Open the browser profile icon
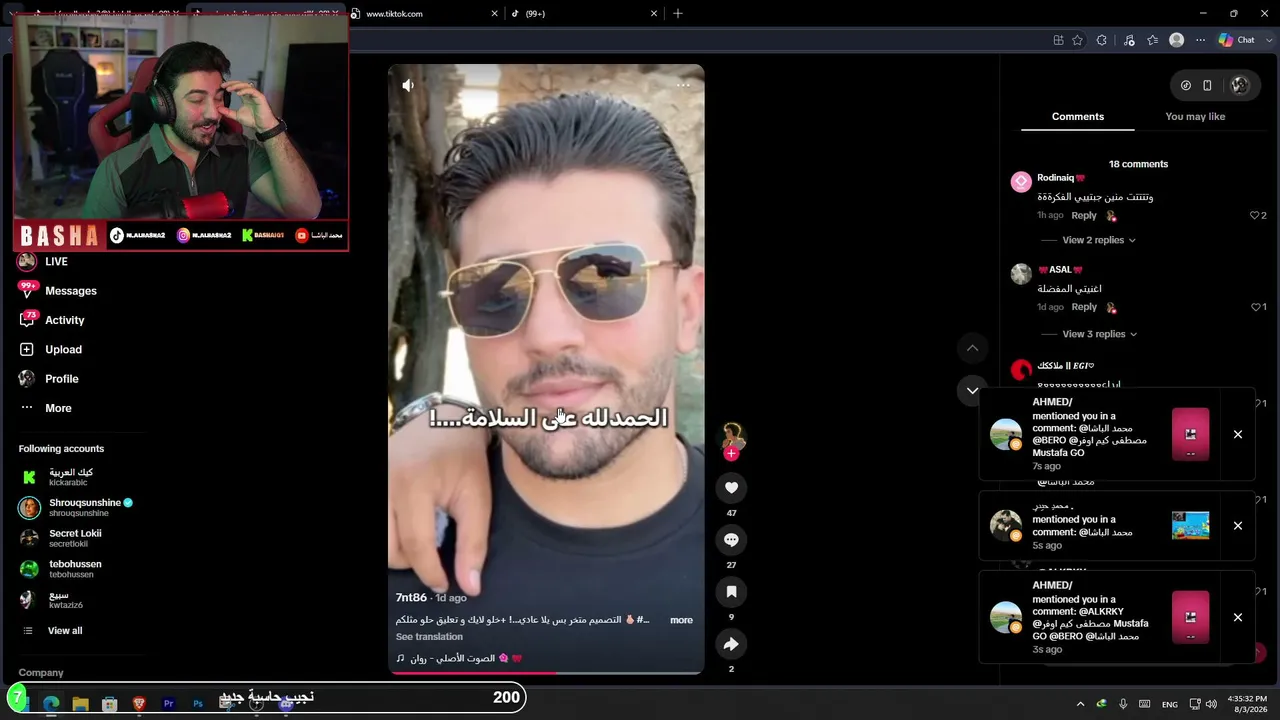The image size is (1280, 720). point(1177,40)
